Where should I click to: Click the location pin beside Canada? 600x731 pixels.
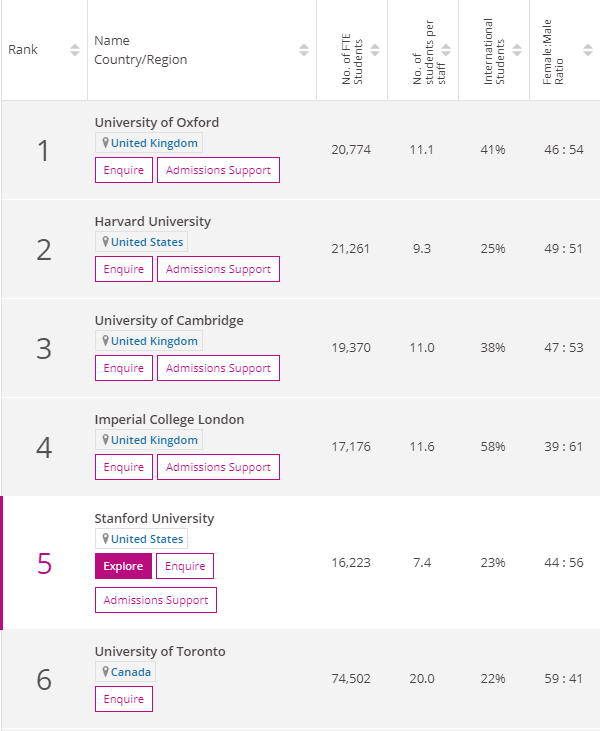105,672
